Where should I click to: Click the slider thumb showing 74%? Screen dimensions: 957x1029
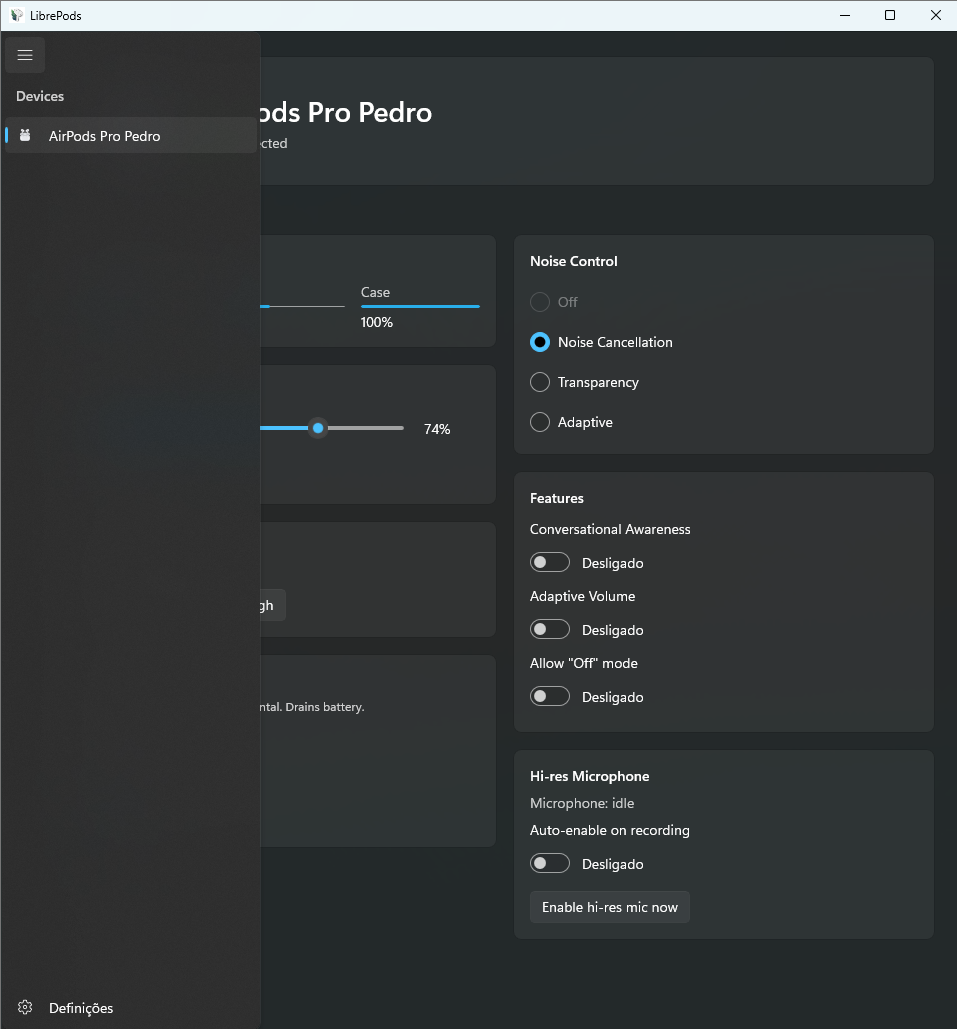coord(318,428)
